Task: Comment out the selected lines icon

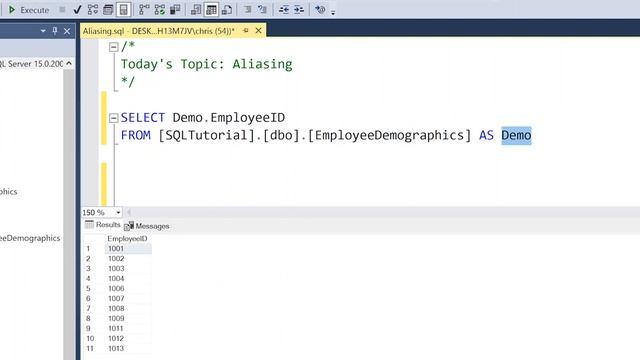Action: pos(247,10)
